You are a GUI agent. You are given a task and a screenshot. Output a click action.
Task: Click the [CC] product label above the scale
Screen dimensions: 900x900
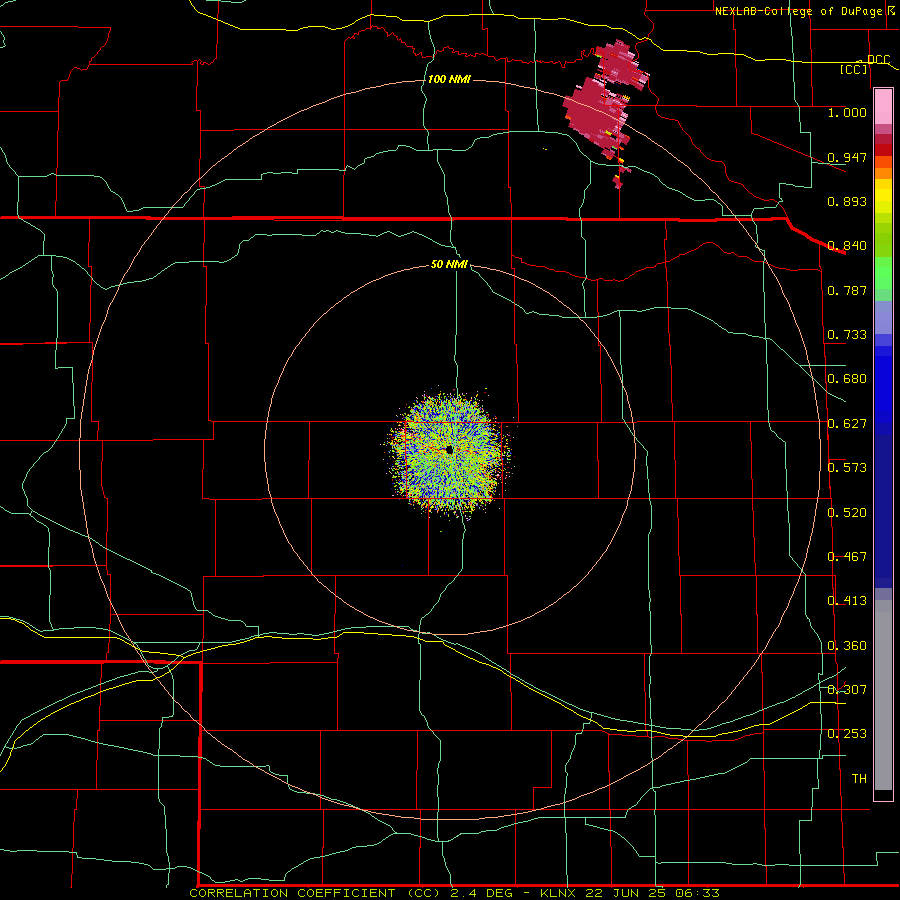(854, 69)
